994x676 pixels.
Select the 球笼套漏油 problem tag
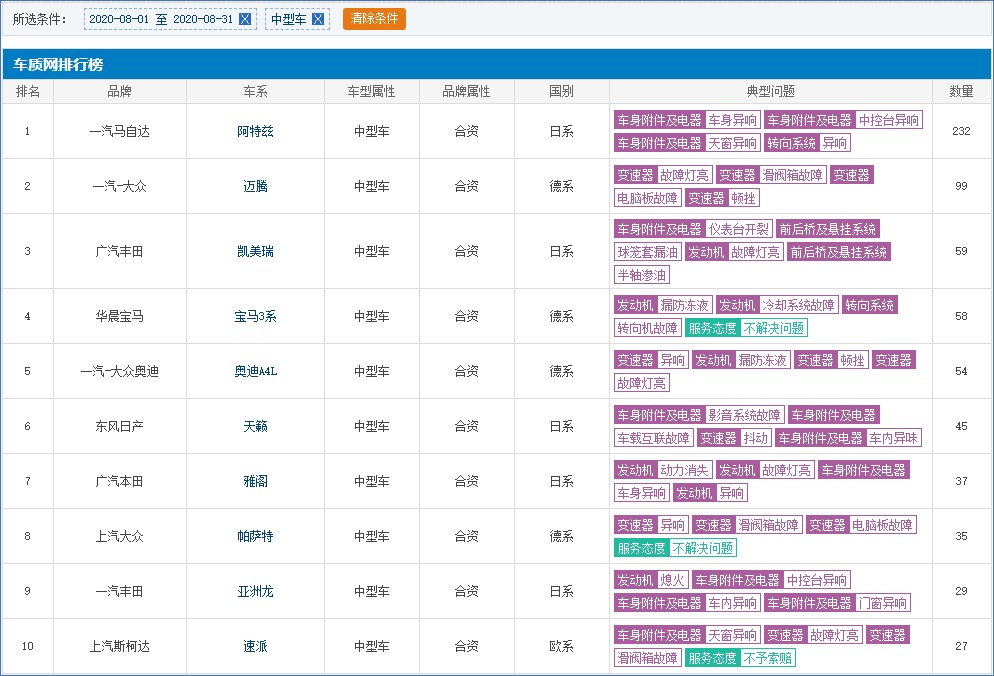tap(648, 252)
